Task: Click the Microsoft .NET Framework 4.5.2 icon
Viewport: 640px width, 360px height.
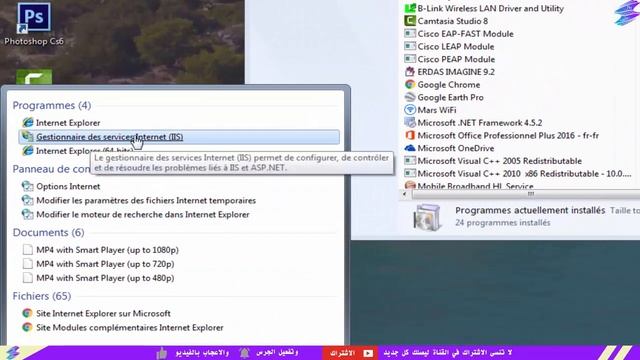Action: [x=410, y=122]
